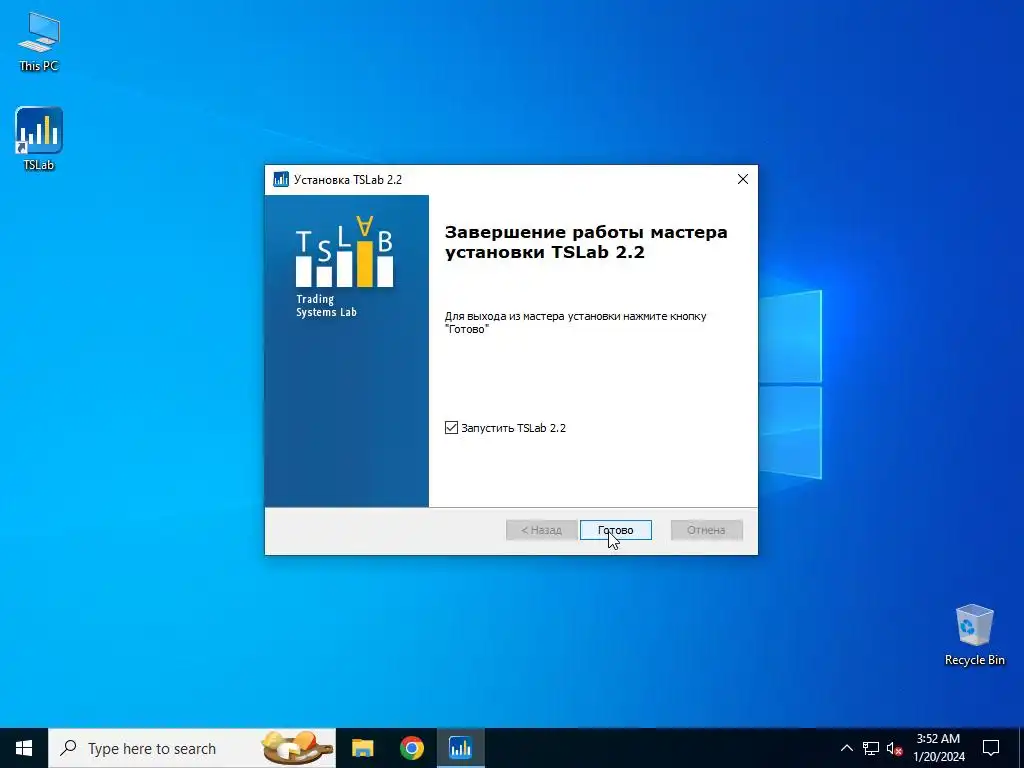Click the muted volume tray icon
The height and width of the screenshot is (768, 1024).
click(x=894, y=748)
